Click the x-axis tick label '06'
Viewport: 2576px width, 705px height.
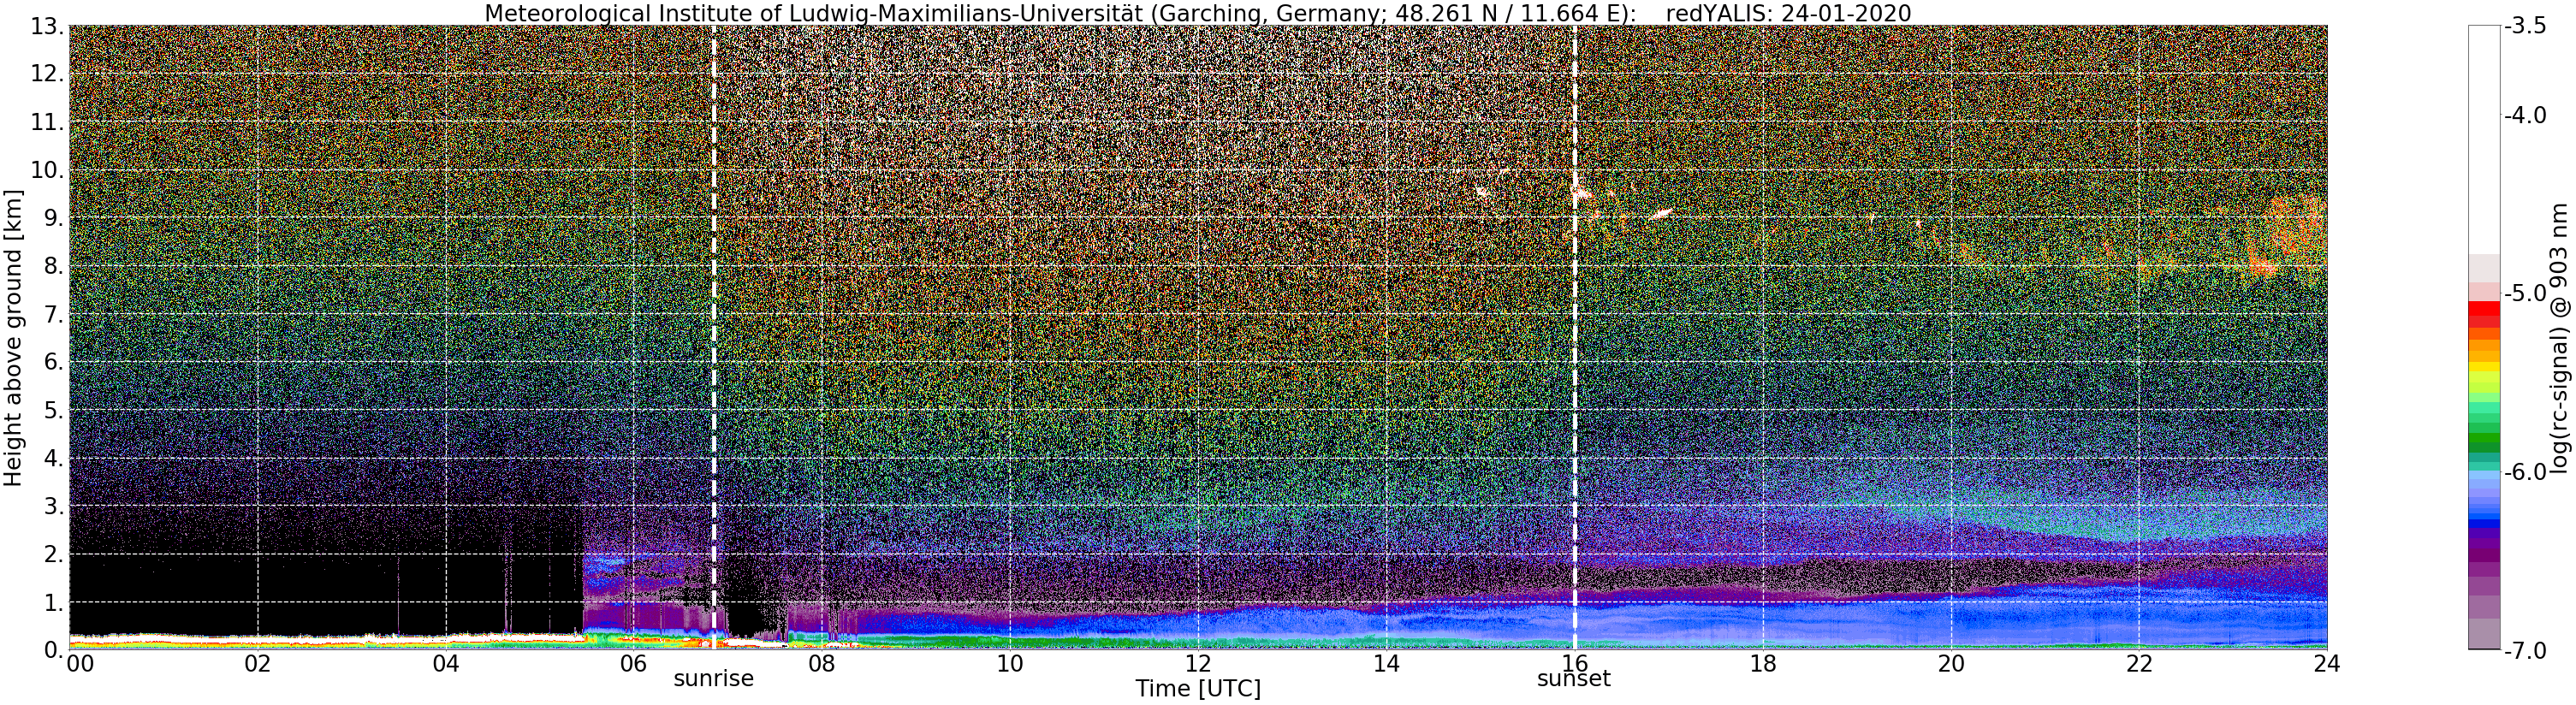tap(633, 664)
